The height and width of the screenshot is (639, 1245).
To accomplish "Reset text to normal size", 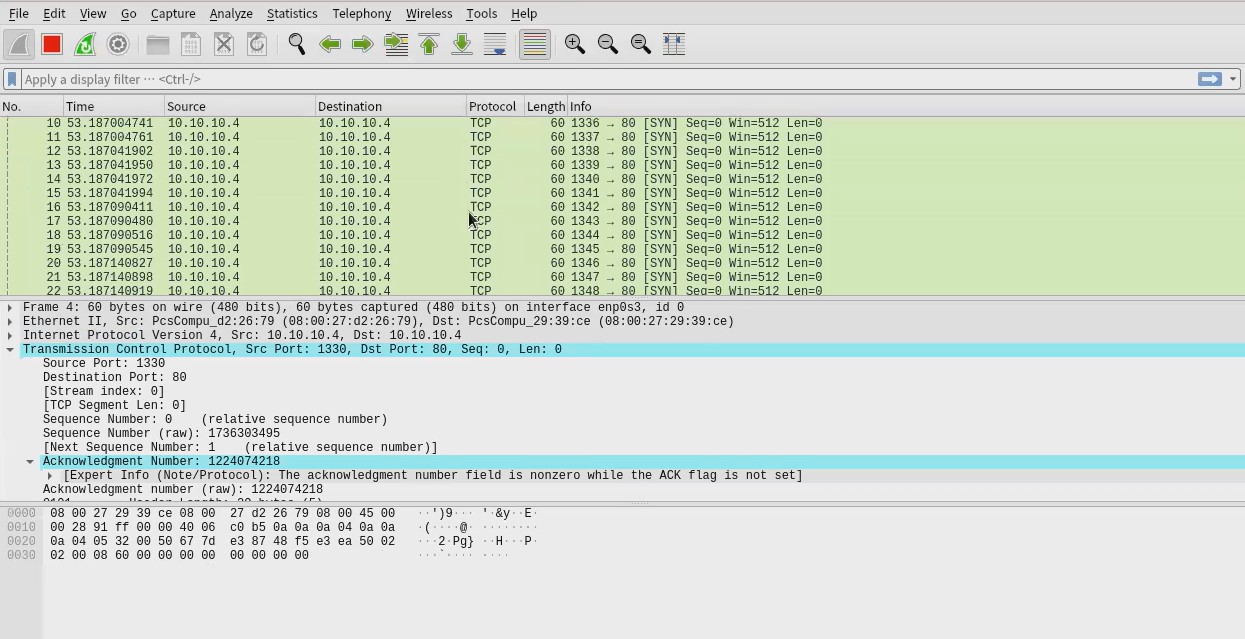I will (x=641, y=44).
